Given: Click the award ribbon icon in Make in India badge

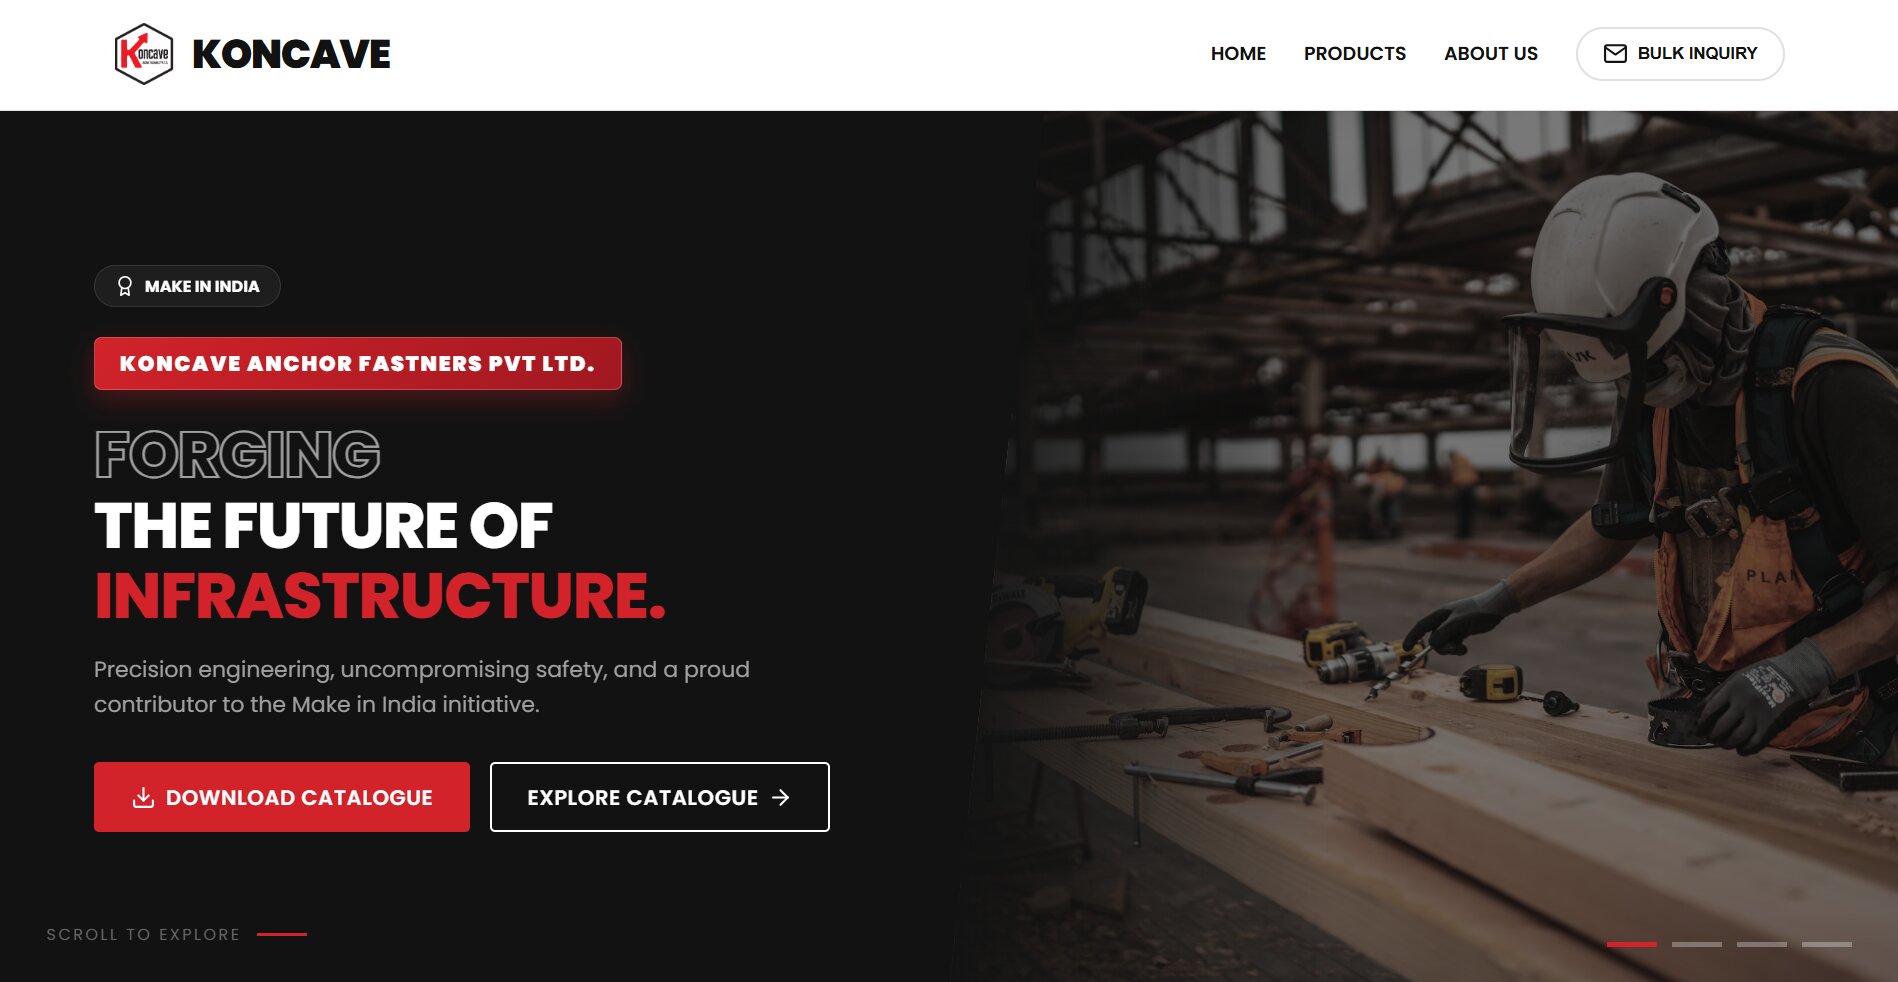Looking at the screenshot, I should pos(125,286).
